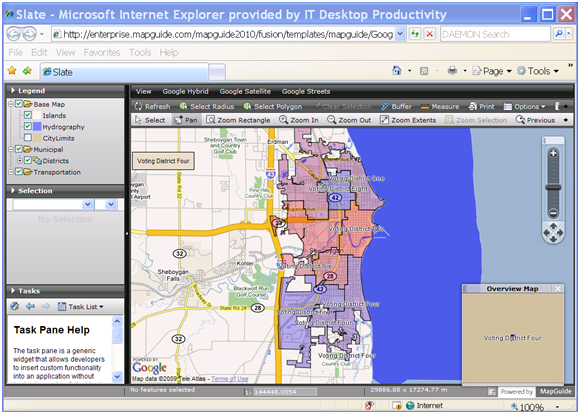Image resolution: width=580 pixels, height=414 pixels.
Task: Start the Measure tool
Action: (439, 107)
